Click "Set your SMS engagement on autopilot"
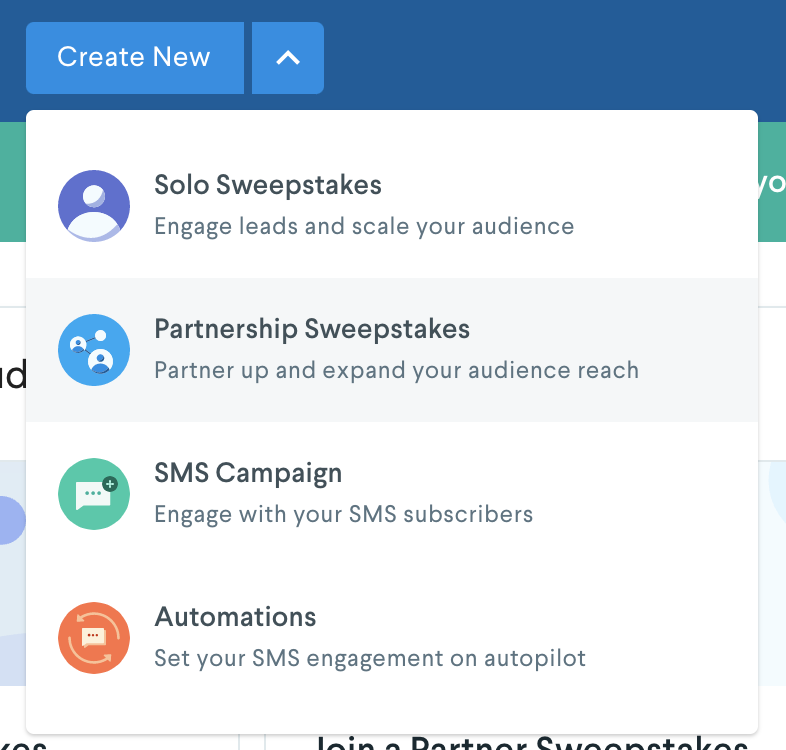This screenshot has height=750, width=786. click(x=370, y=658)
